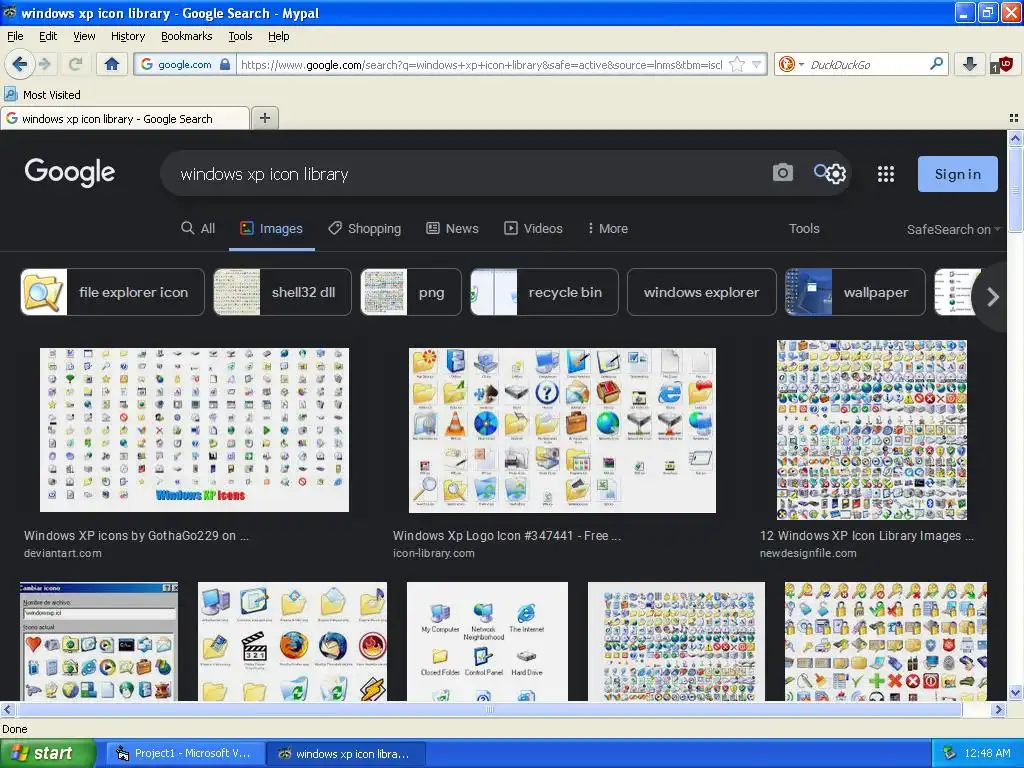Open the Help menu
Viewport: 1024px width, 768px height.
278,36
